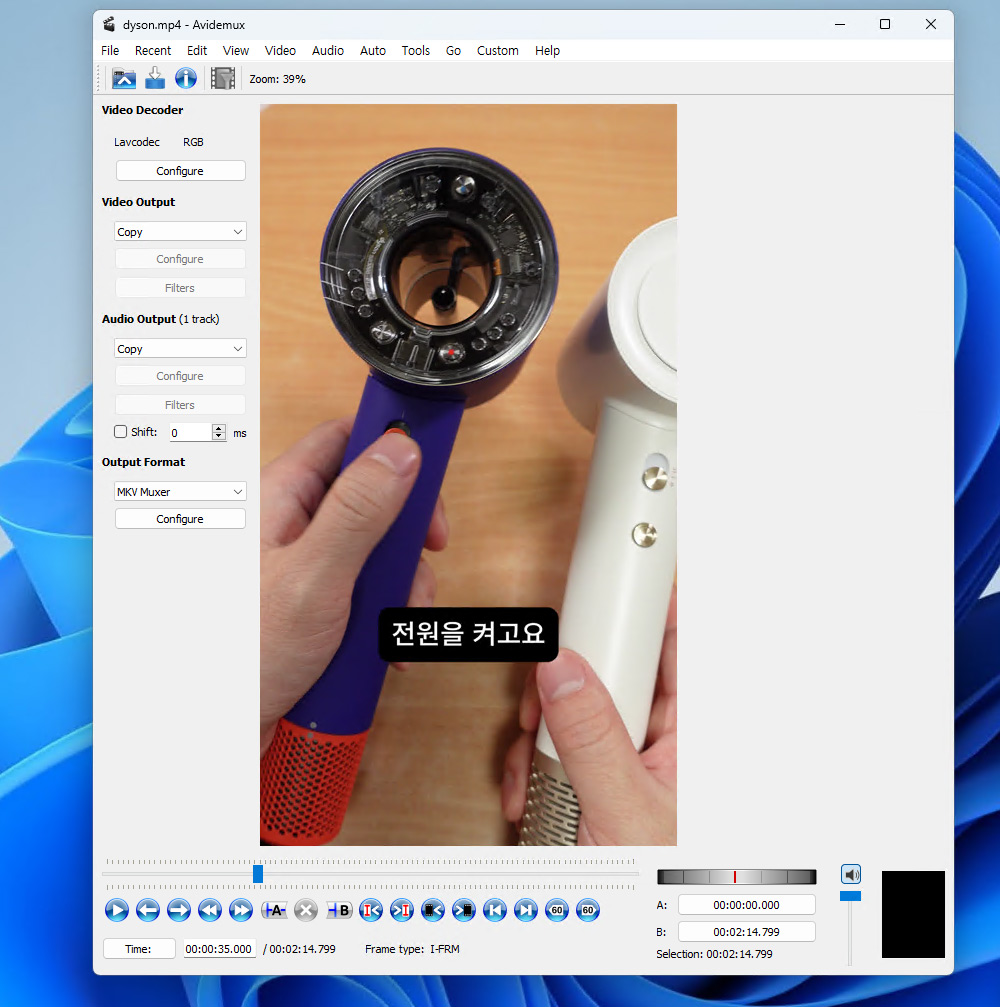Click the Zoom: 39% label
The width and height of the screenshot is (1000, 1007).
coord(277,79)
